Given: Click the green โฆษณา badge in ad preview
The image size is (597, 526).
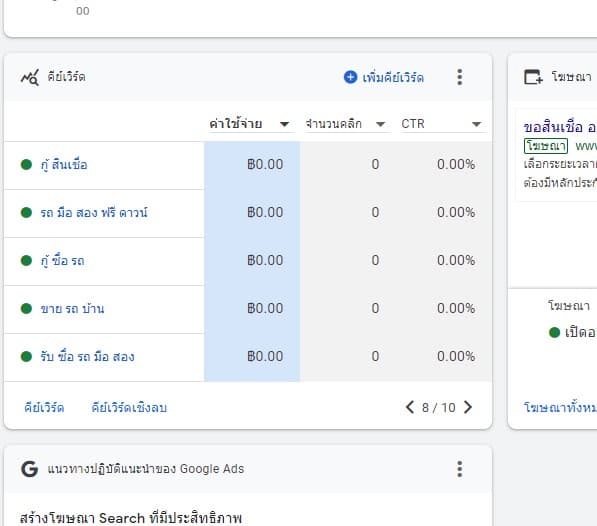Looking at the screenshot, I should click(546, 146).
